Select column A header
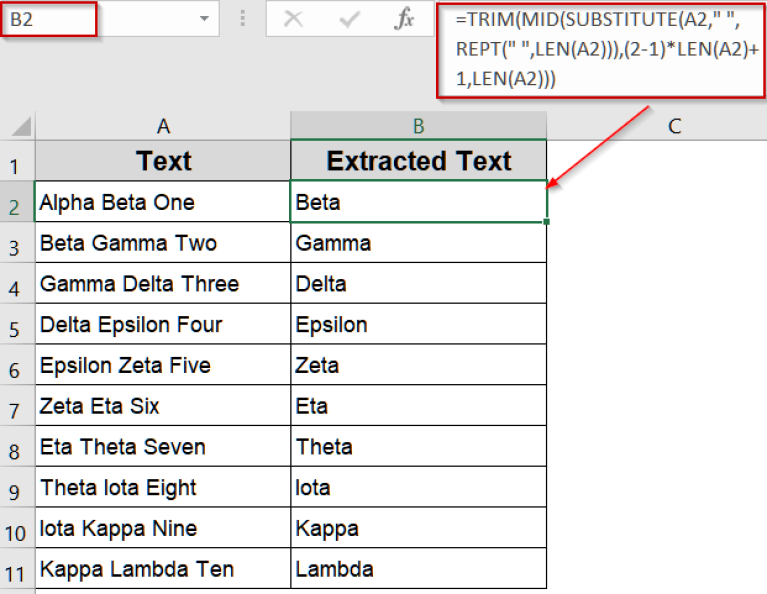The height and width of the screenshot is (594, 767). click(163, 126)
